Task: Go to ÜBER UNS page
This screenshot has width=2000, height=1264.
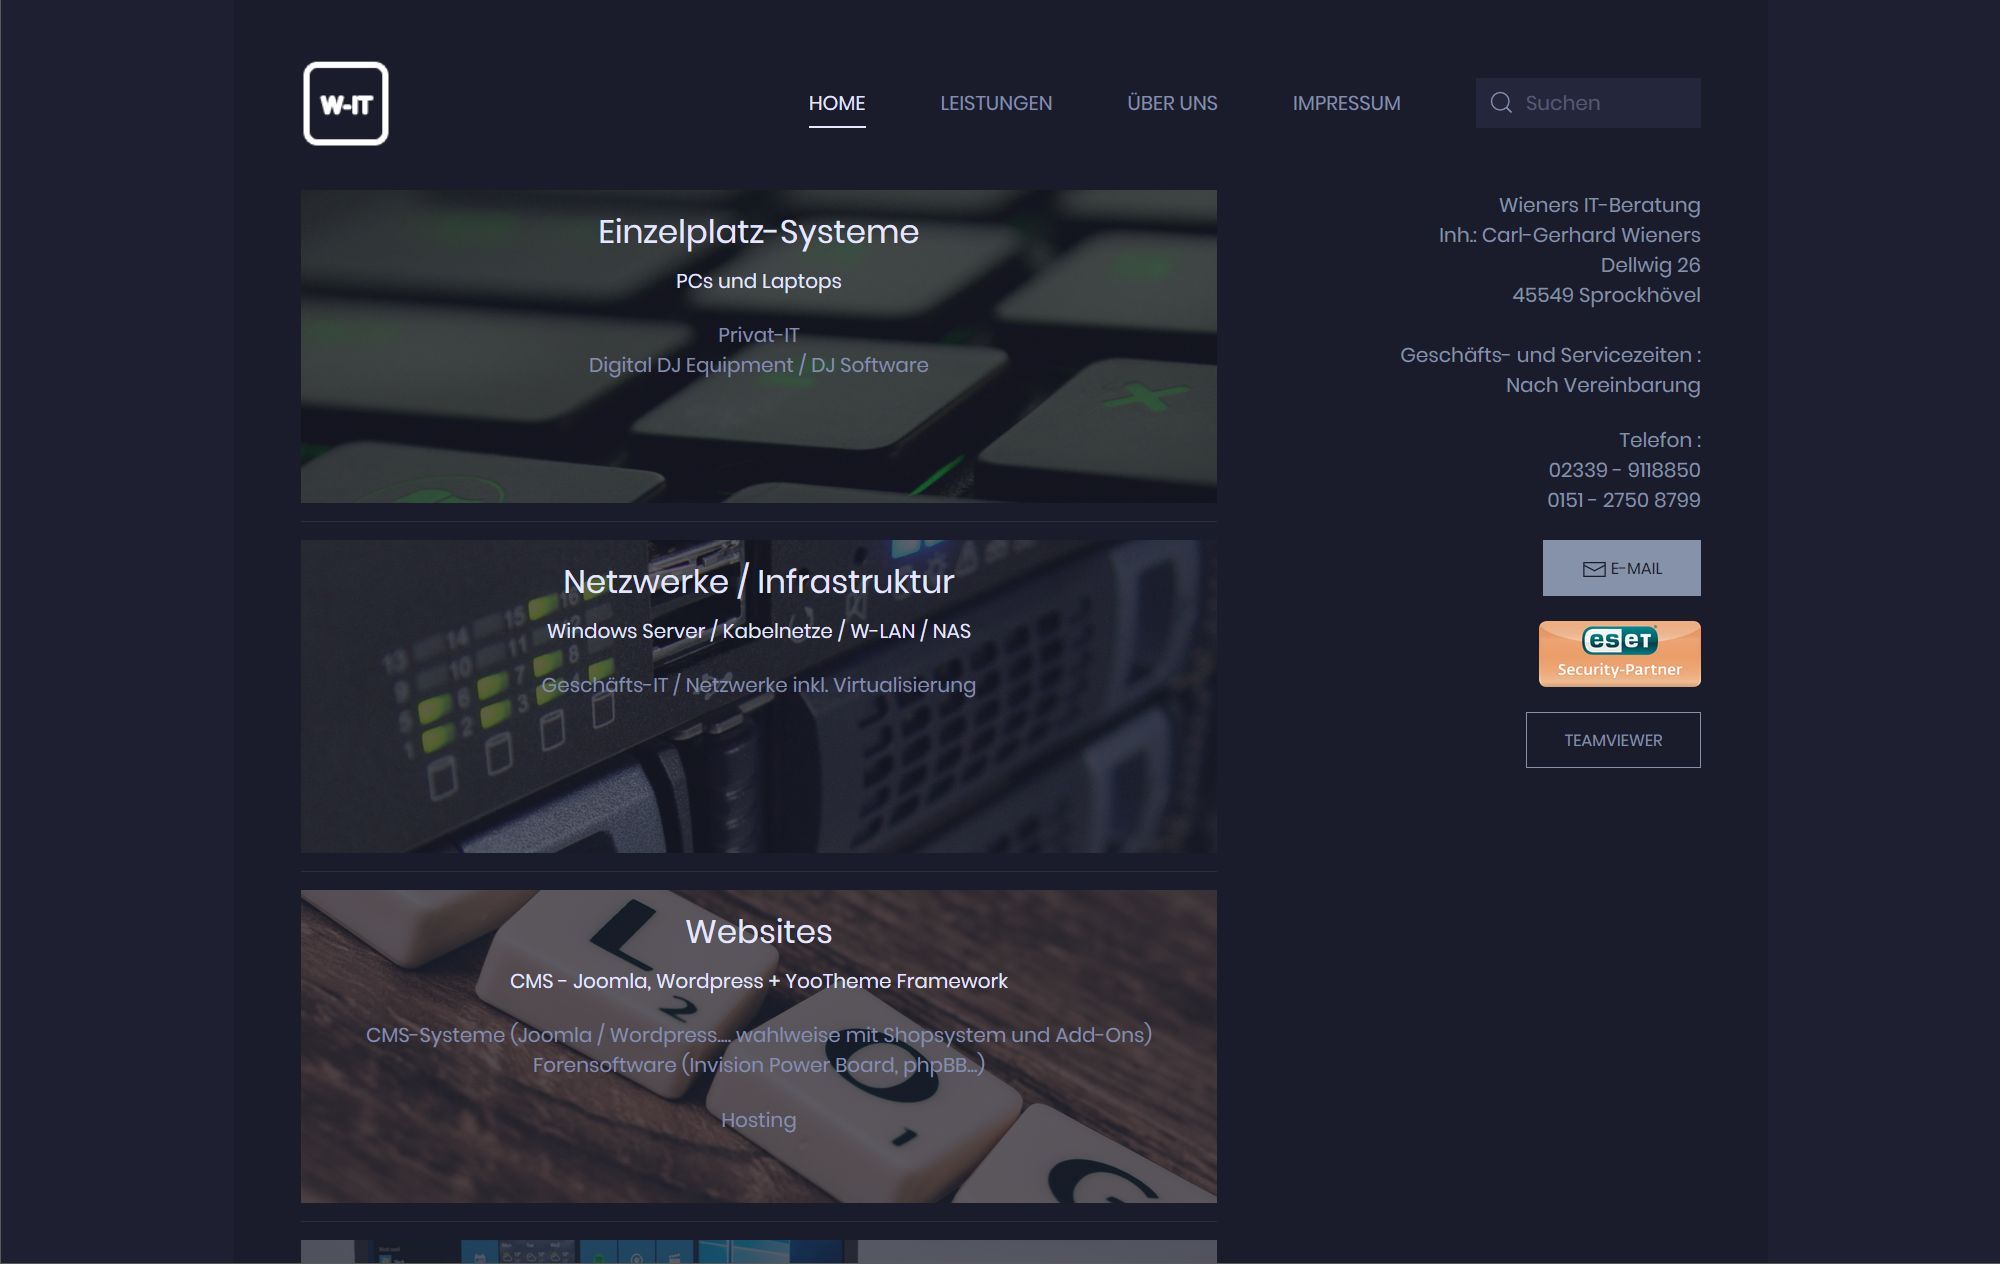Action: 1172,103
